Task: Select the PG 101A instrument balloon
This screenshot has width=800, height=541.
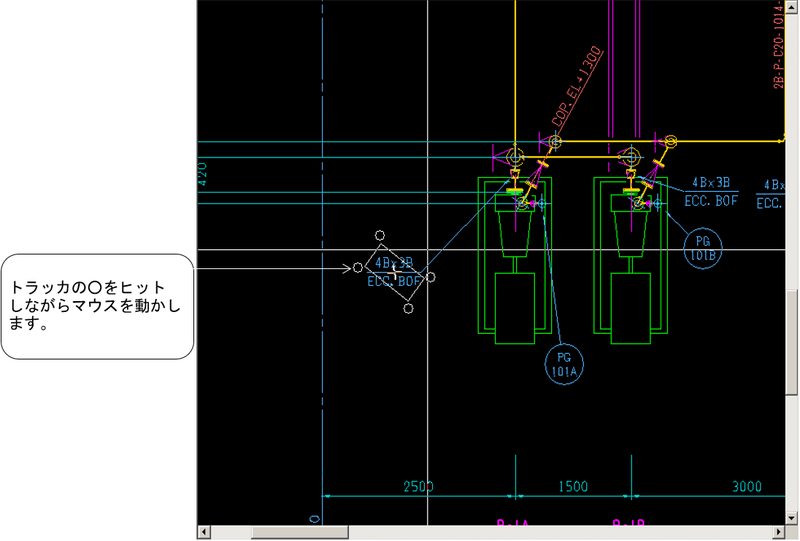Action: tap(563, 363)
